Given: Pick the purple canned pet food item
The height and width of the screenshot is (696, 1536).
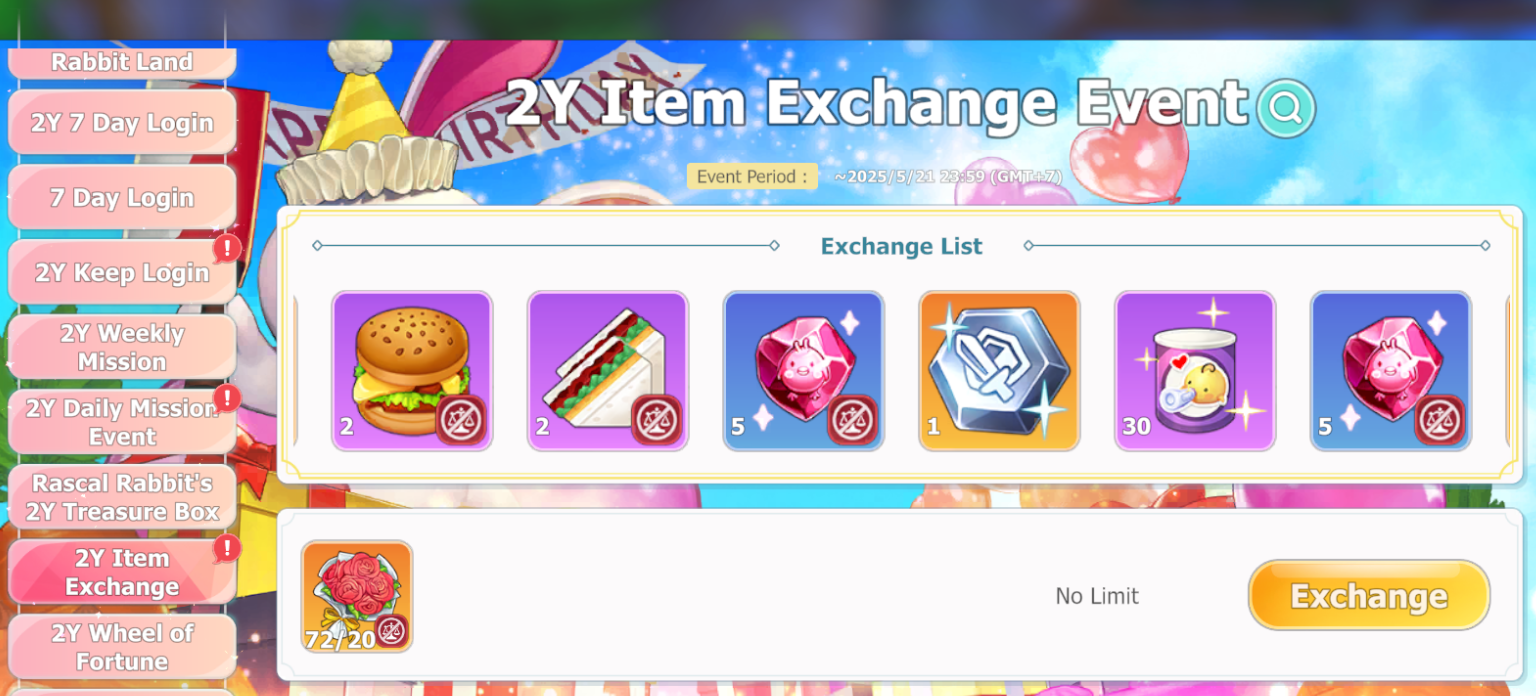Looking at the screenshot, I should point(1195,371).
